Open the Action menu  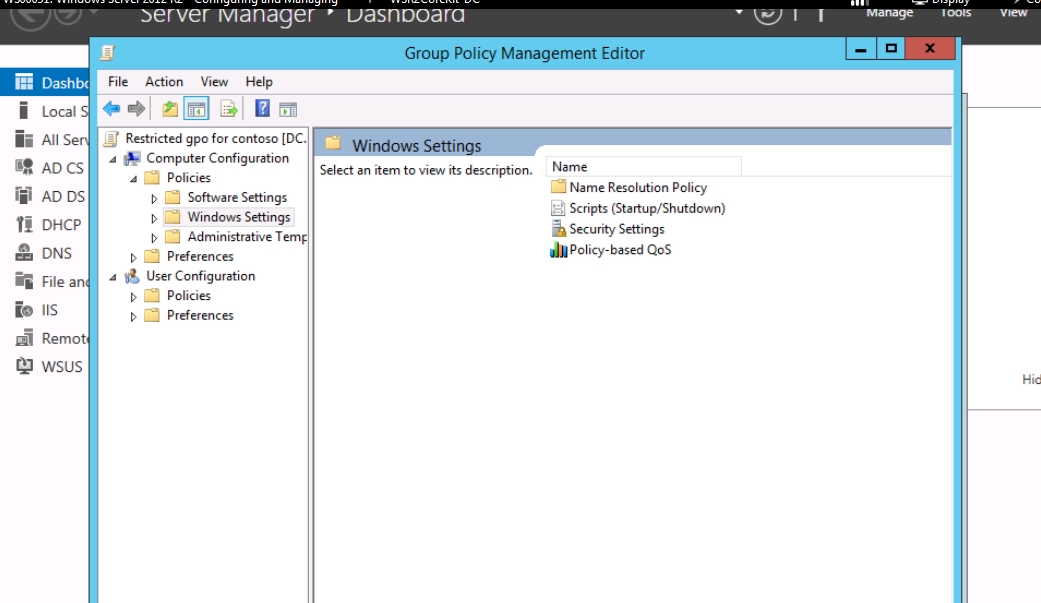pyautogui.click(x=164, y=82)
